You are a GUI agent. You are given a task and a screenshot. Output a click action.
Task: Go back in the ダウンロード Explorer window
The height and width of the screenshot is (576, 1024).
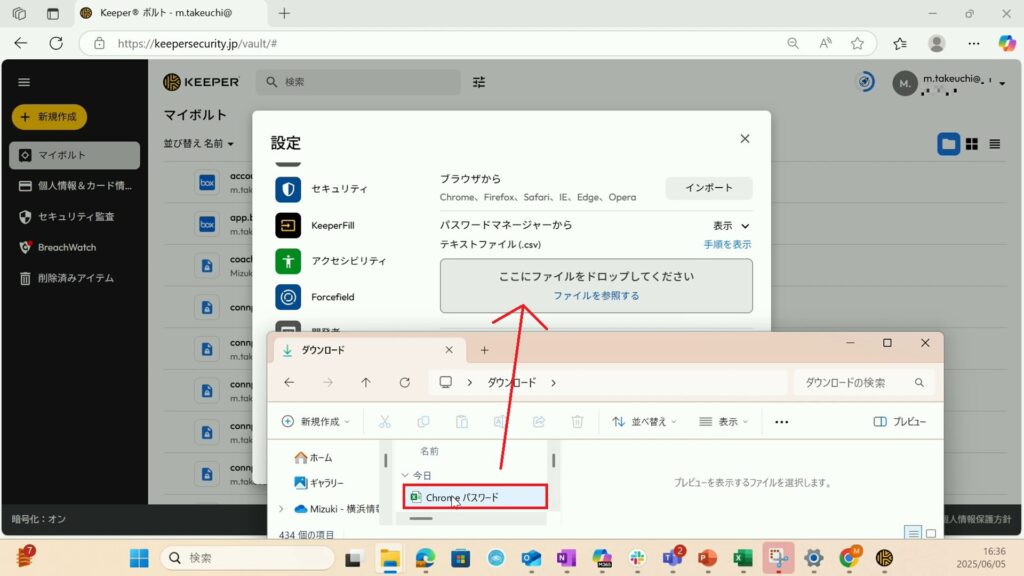pyautogui.click(x=289, y=383)
